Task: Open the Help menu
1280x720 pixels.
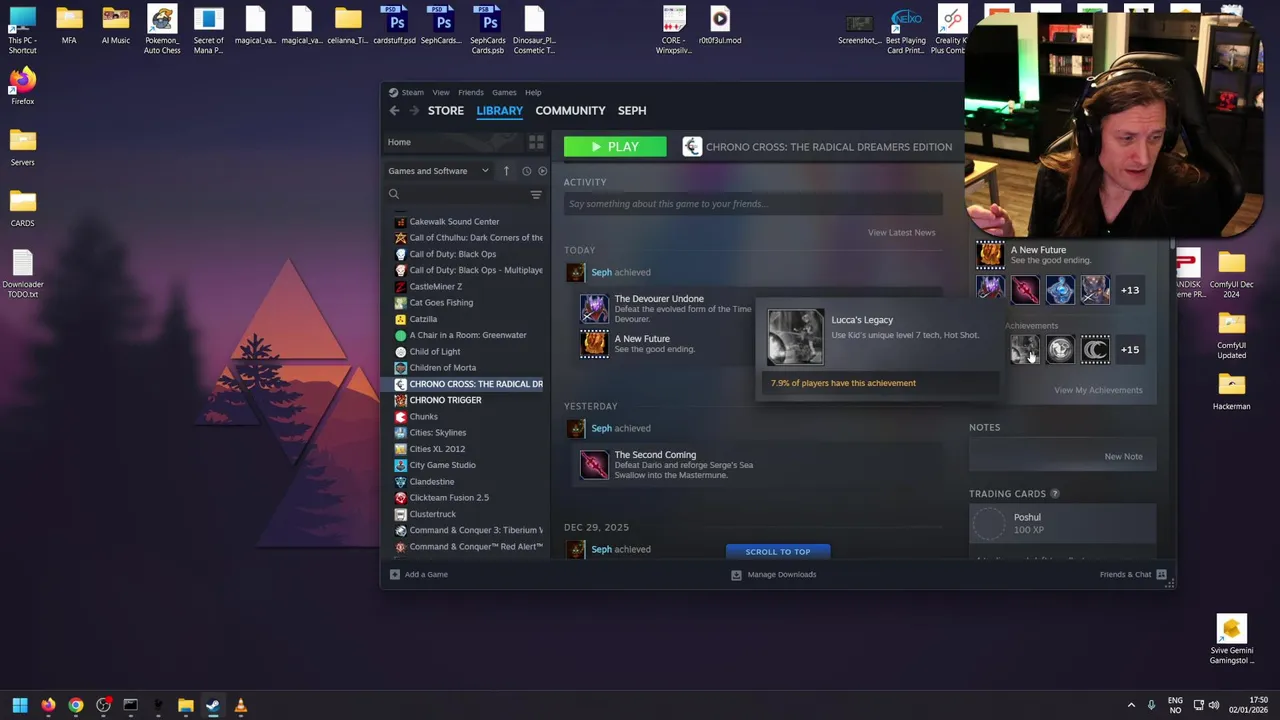Action: point(533,92)
